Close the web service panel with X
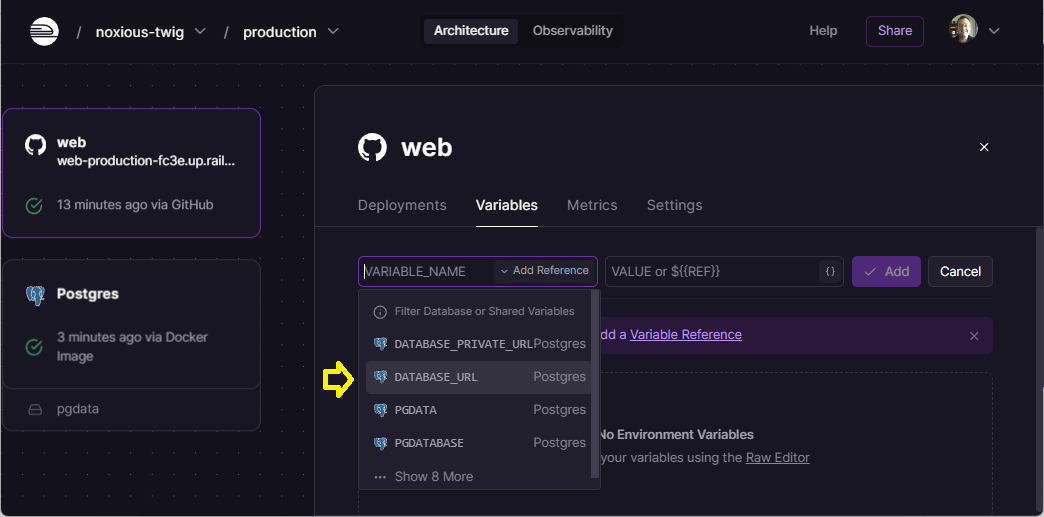The width and height of the screenshot is (1044, 517). tap(984, 147)
